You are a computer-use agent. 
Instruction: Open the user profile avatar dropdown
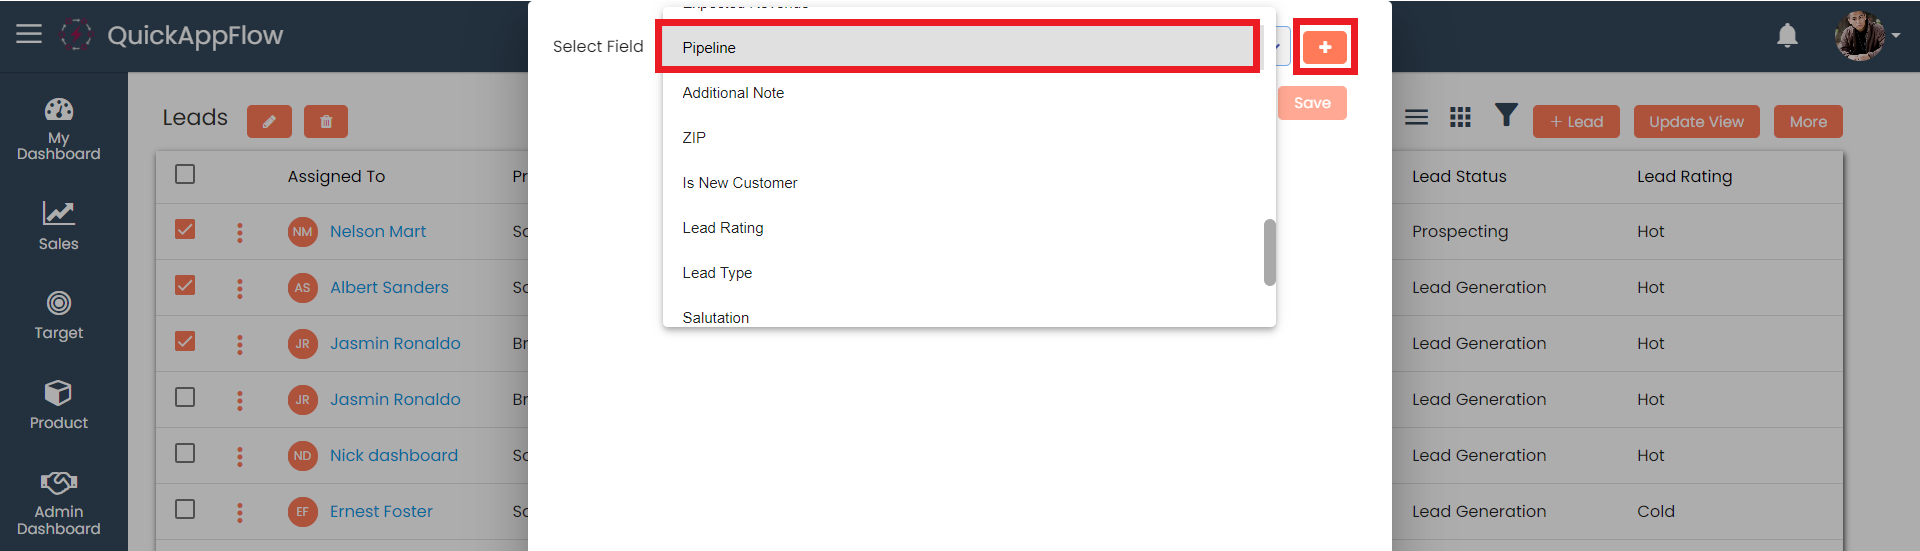(1865, 36)
